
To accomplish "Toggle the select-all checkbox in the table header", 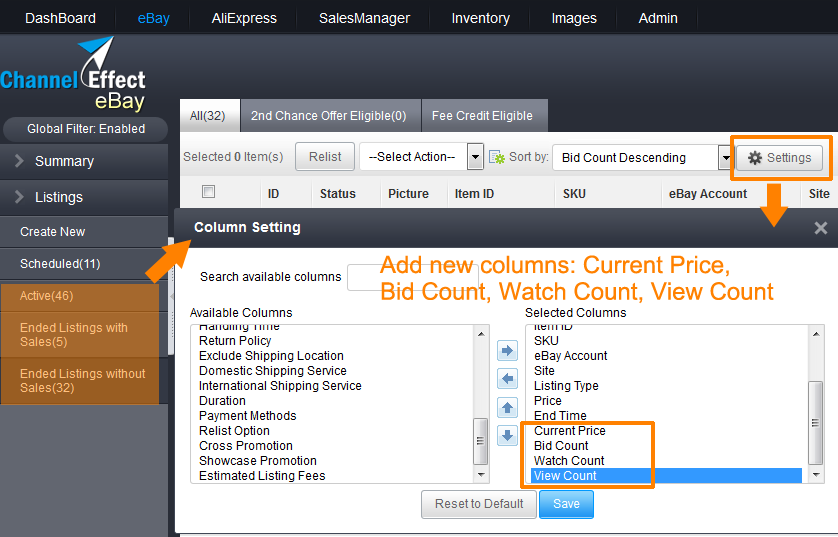I will point(208,191).
